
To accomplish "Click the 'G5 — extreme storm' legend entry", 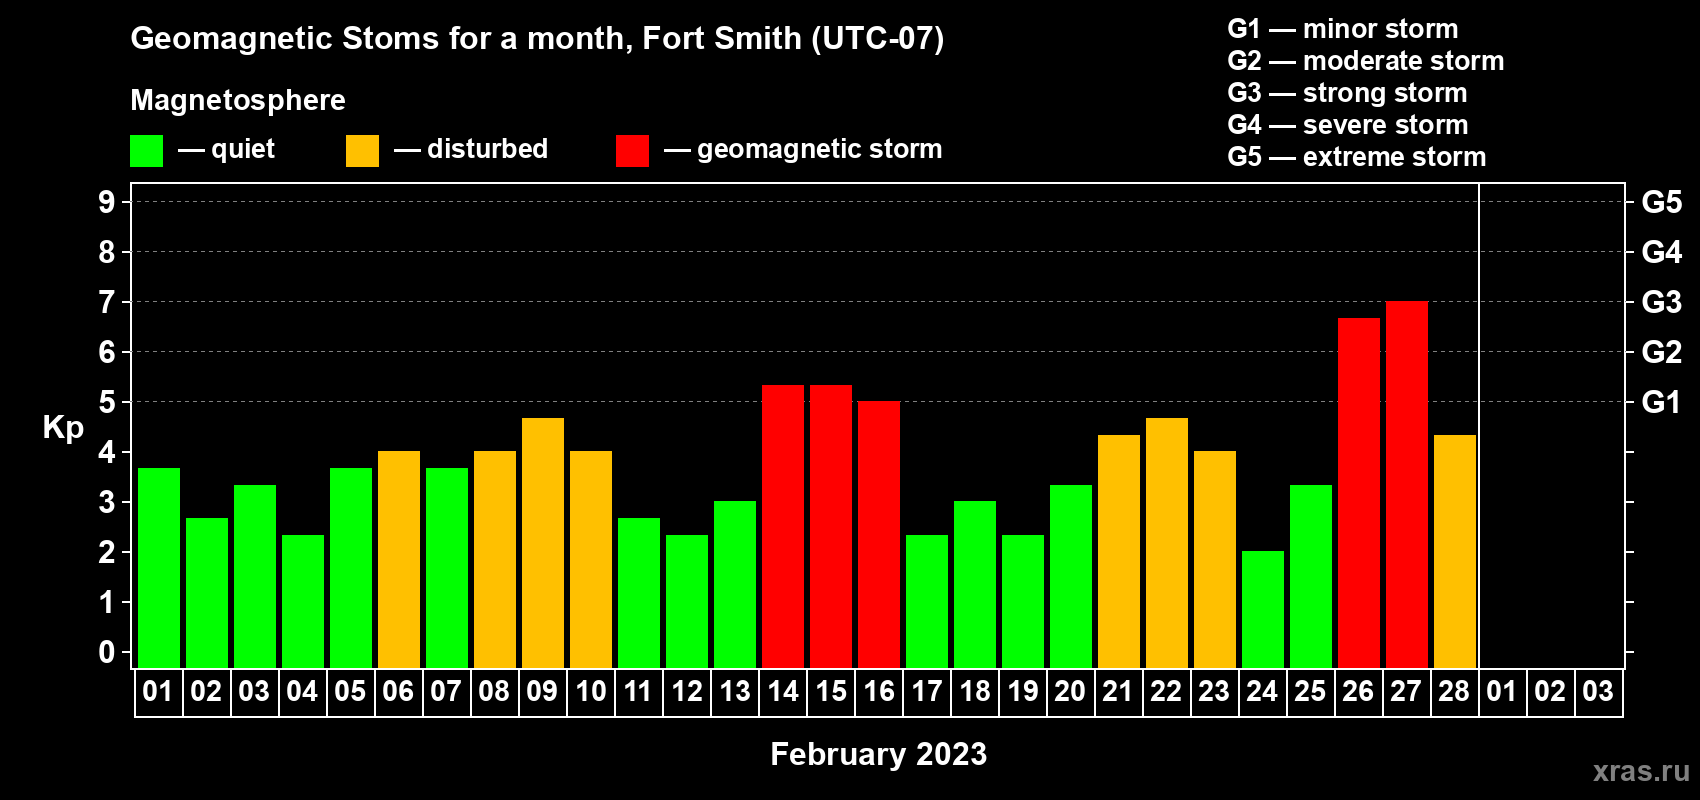I will (1357, 157).
